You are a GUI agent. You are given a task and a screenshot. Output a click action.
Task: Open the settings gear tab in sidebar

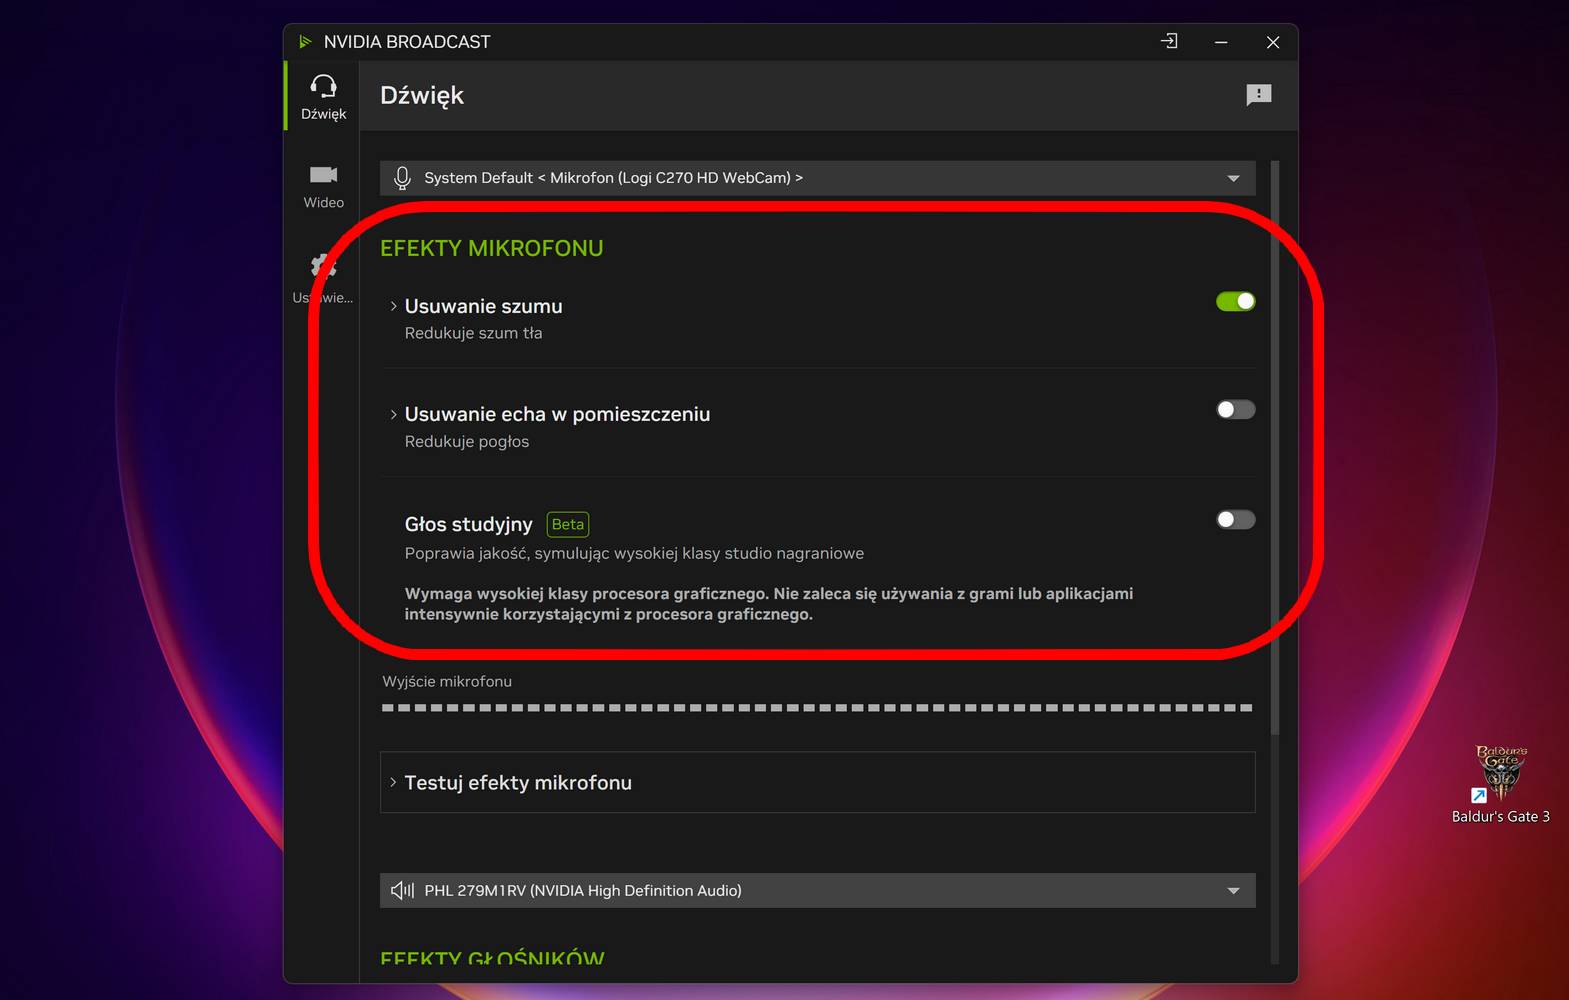point(323,278)
